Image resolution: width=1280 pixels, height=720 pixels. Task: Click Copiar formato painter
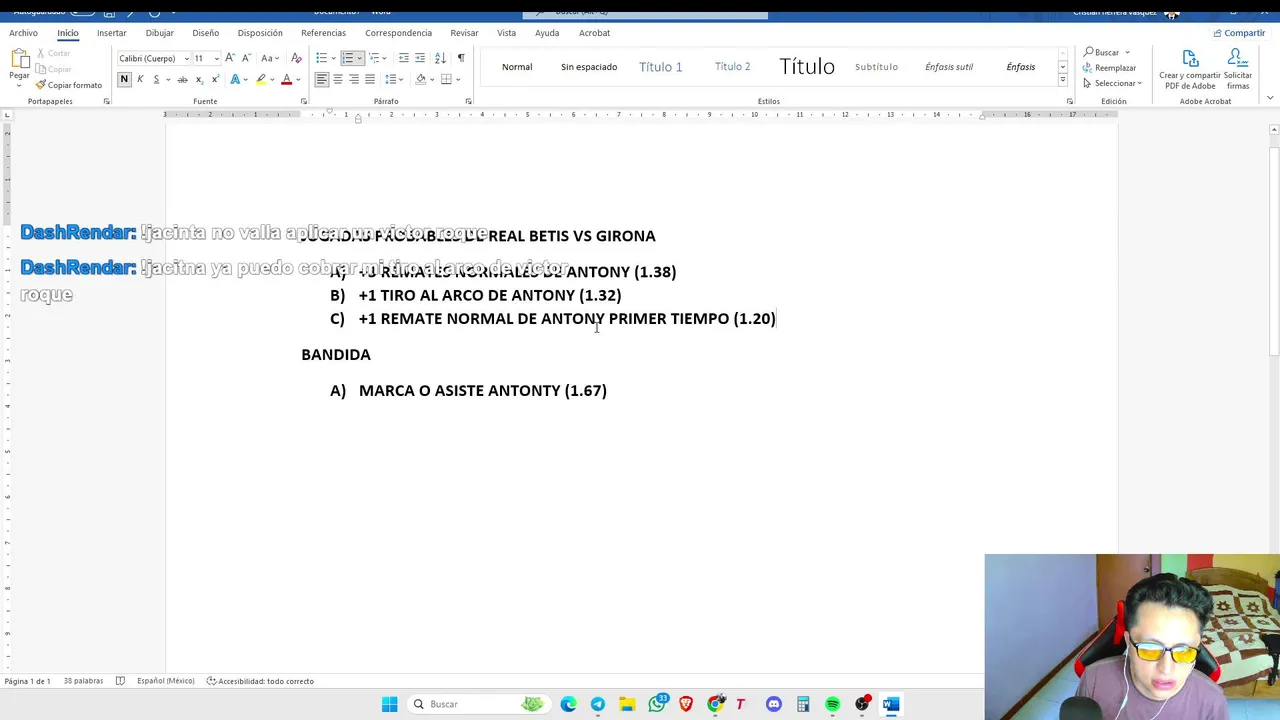coord(69,85)
